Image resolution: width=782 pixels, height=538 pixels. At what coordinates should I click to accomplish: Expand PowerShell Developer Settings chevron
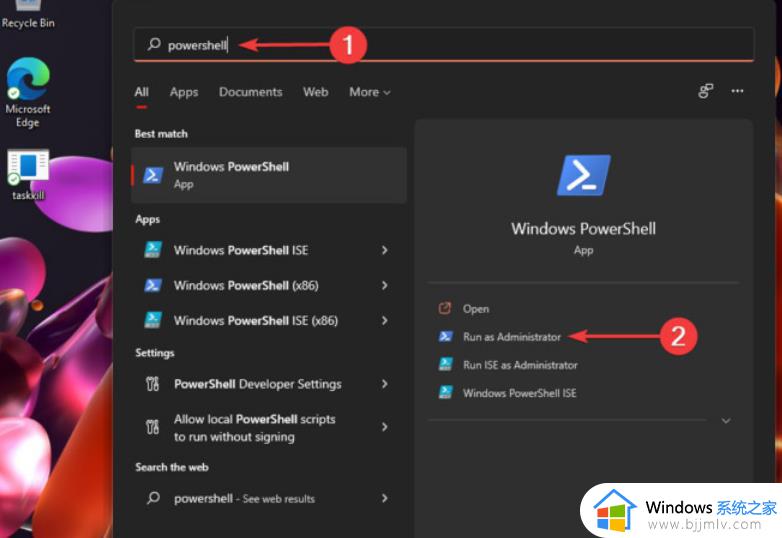[385, 384]
